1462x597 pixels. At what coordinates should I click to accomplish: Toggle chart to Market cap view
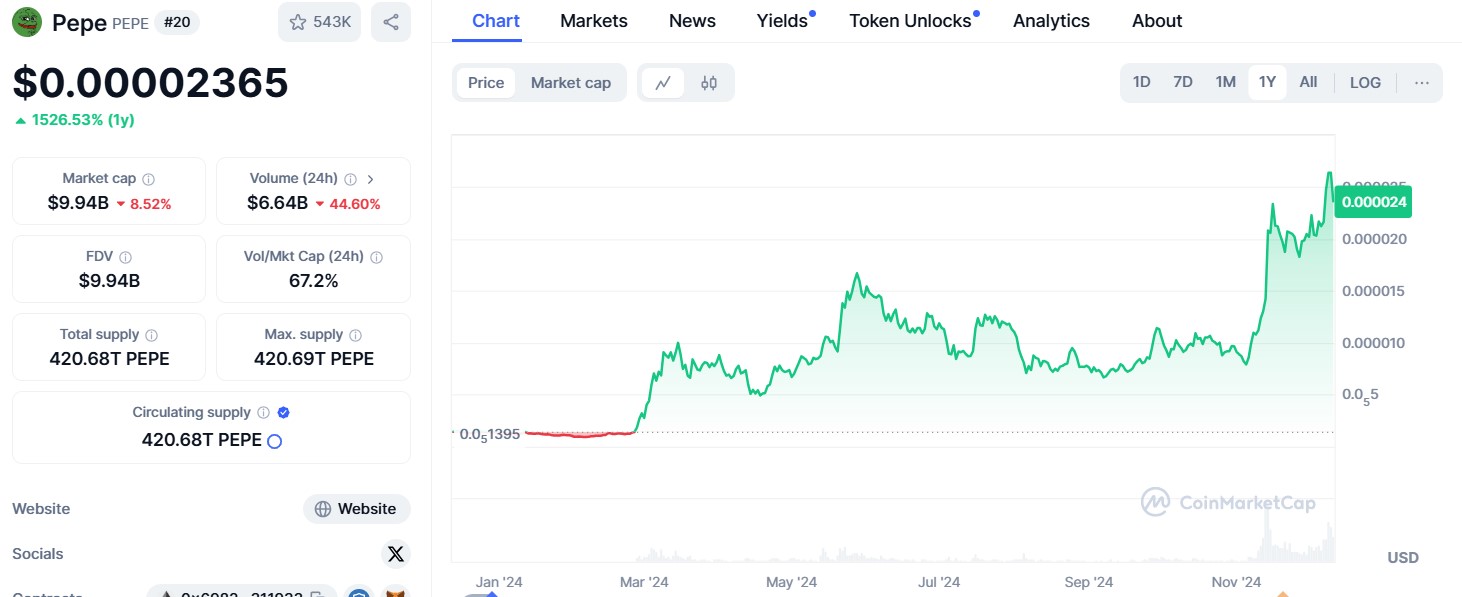(x=571, y=83)
